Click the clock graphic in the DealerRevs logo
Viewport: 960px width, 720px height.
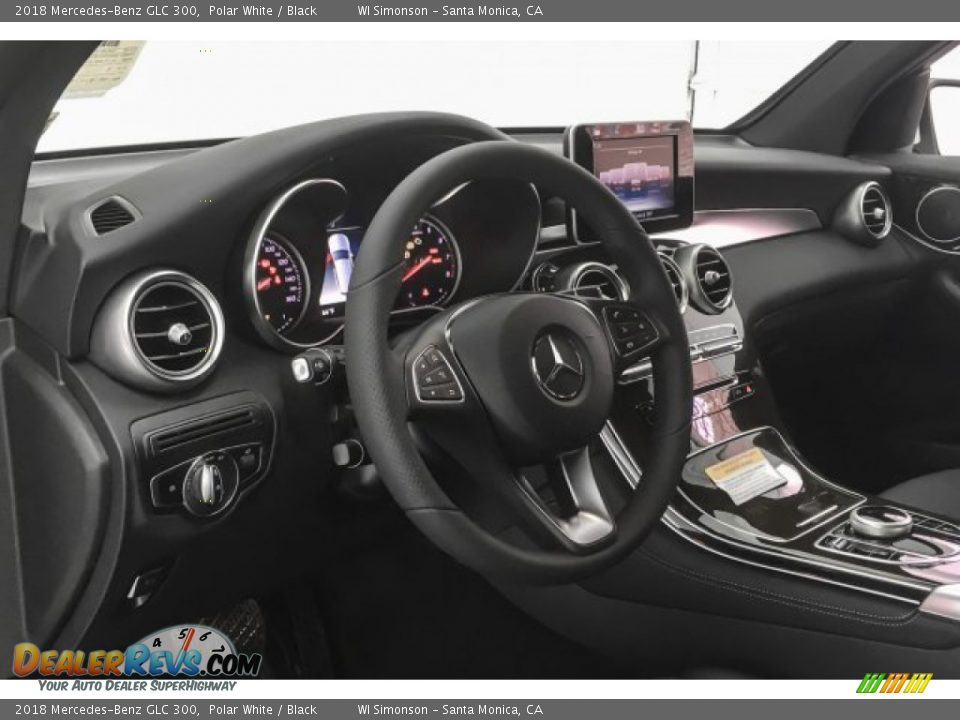pyautogui.click(x=185, y=638)
